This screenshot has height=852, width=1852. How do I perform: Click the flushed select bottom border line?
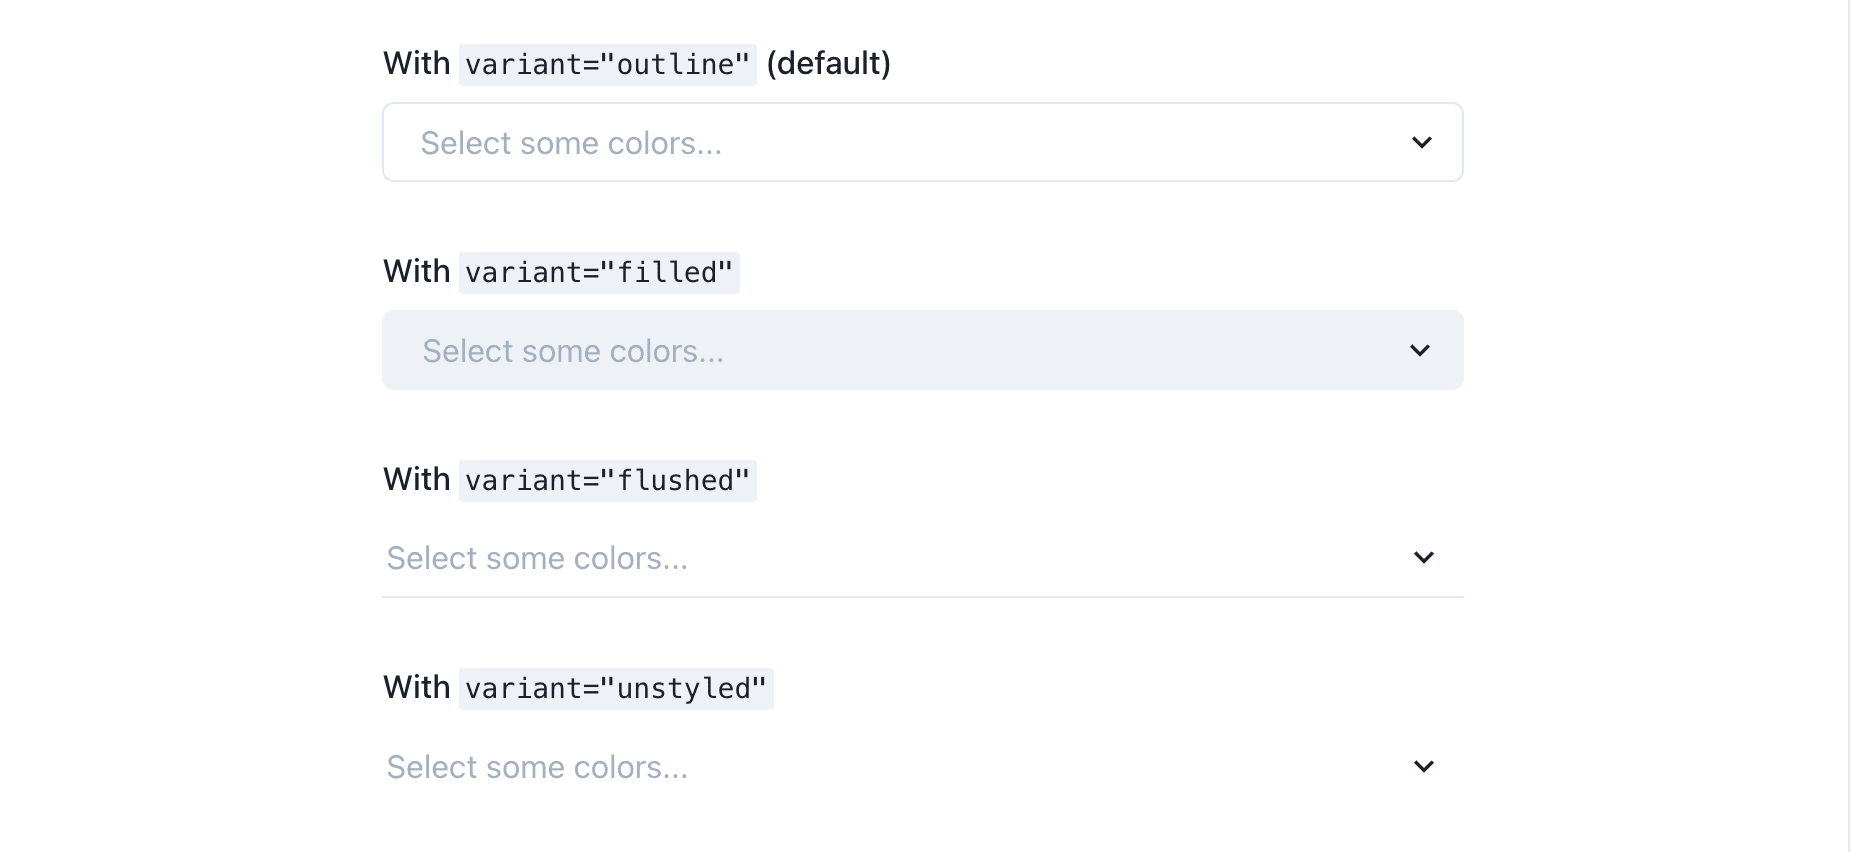[920, 598]
